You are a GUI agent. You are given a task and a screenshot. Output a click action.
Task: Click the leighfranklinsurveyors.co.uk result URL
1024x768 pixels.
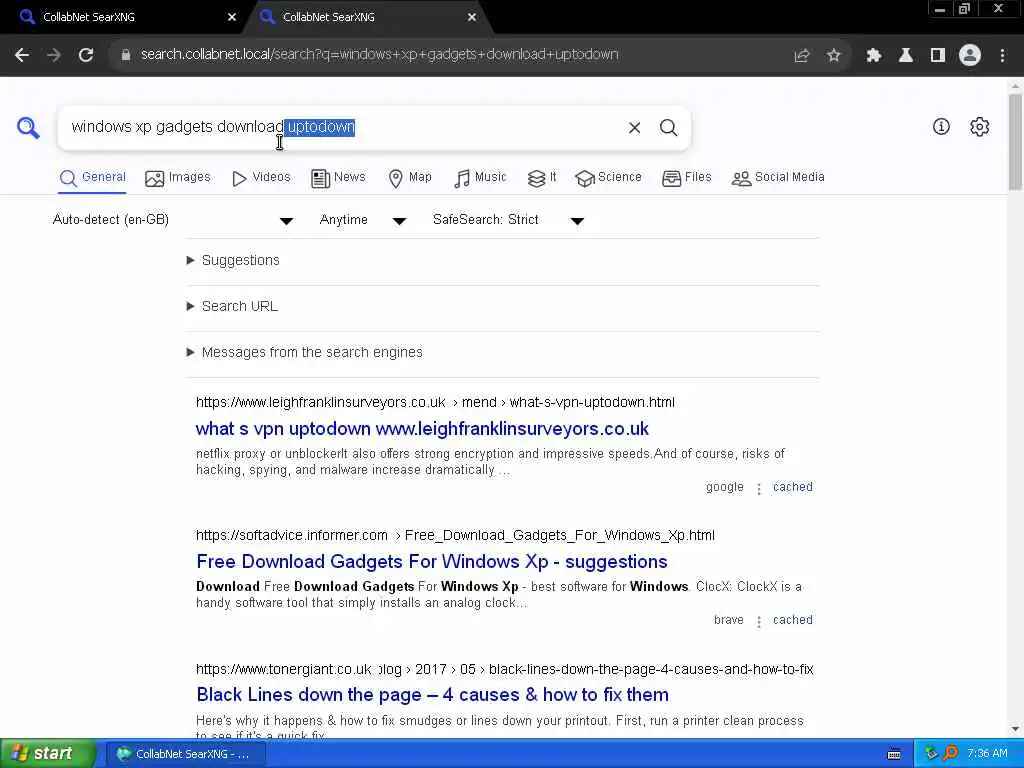click(435, 402)
